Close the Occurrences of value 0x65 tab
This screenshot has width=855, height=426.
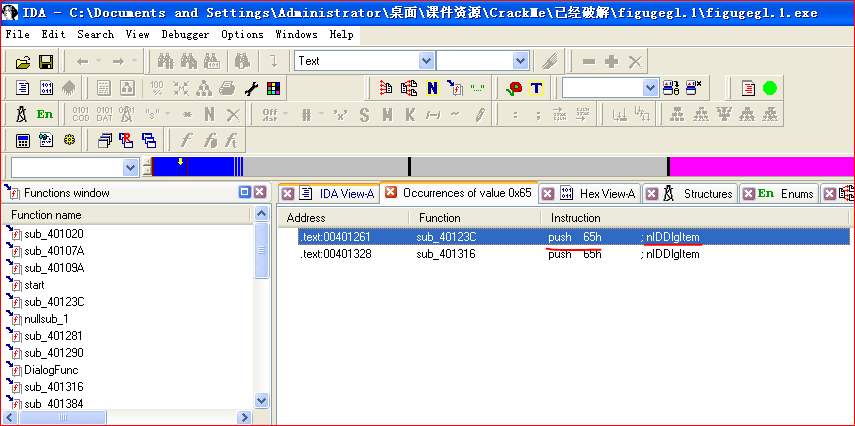(x=390, y=193)
